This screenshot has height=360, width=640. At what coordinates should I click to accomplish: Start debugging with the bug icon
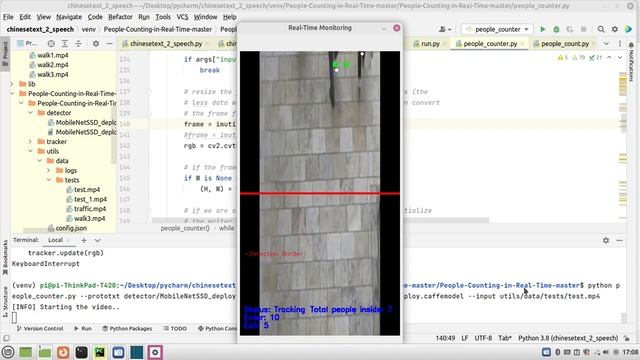click(556, 29)
